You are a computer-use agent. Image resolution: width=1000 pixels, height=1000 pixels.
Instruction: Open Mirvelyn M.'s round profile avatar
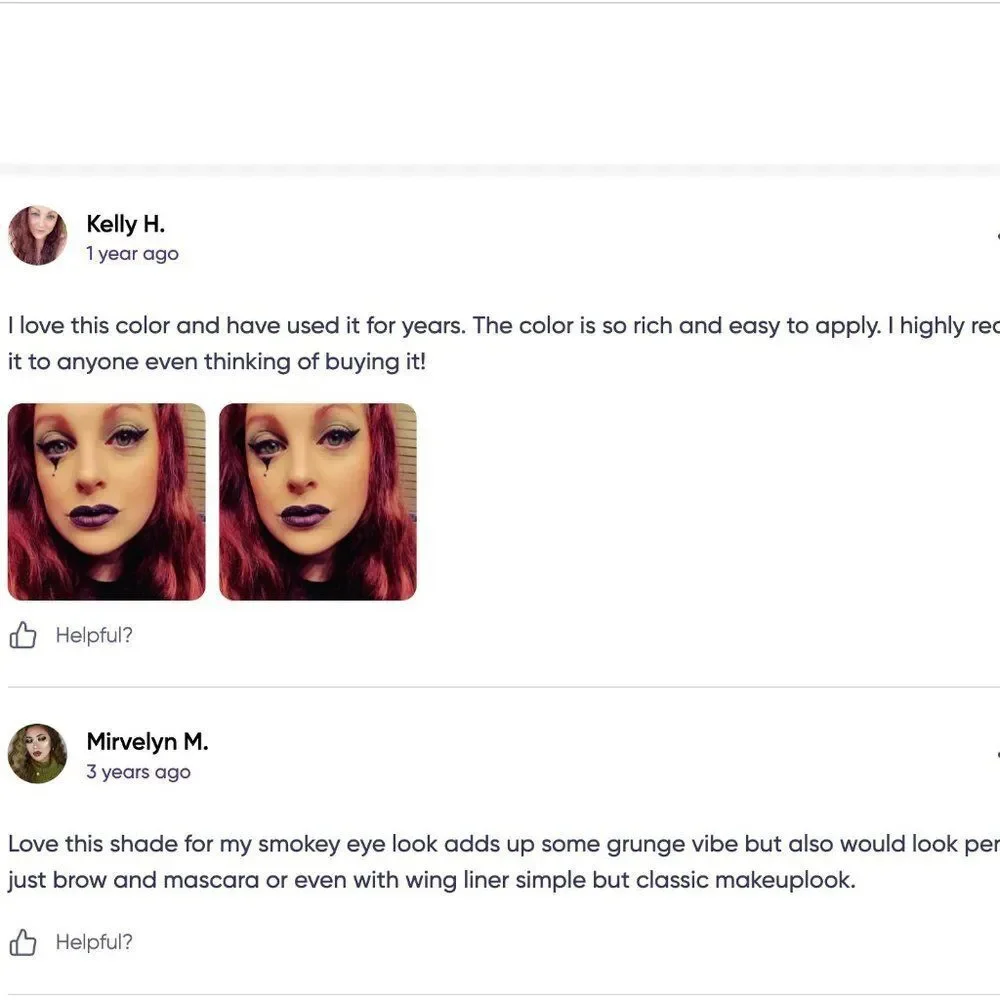[x=37, y=753]
